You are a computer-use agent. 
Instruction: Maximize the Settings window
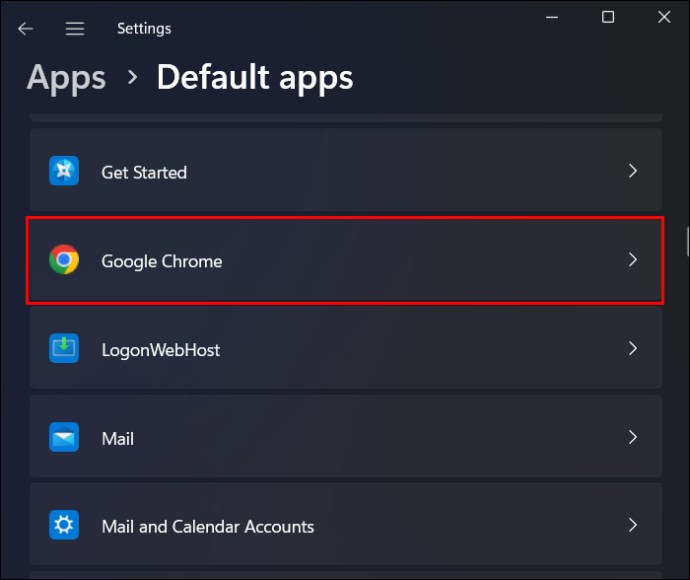click(x=608, y=17)
